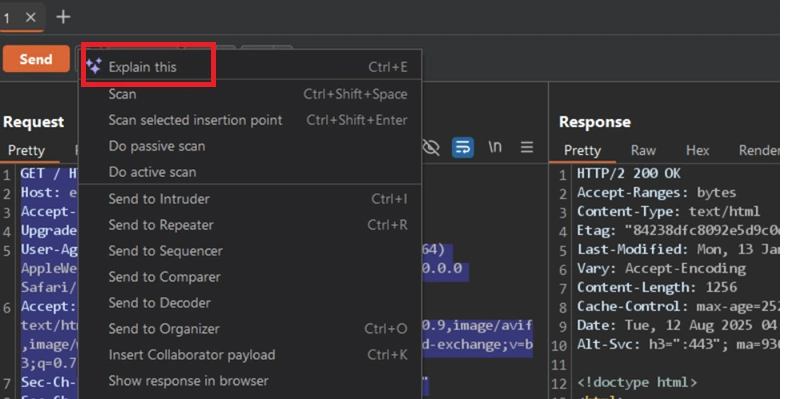Click the Vary: Accept-Encoding line
The width and height of the screenshot is (785, 399).
click(x=661, y=268)
